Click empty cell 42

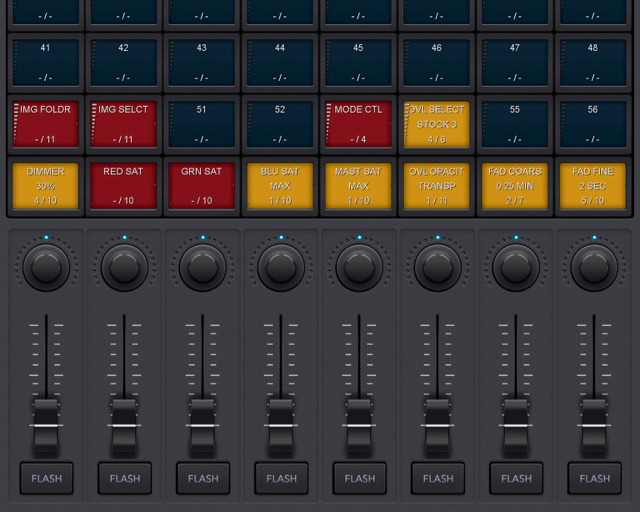124,62
